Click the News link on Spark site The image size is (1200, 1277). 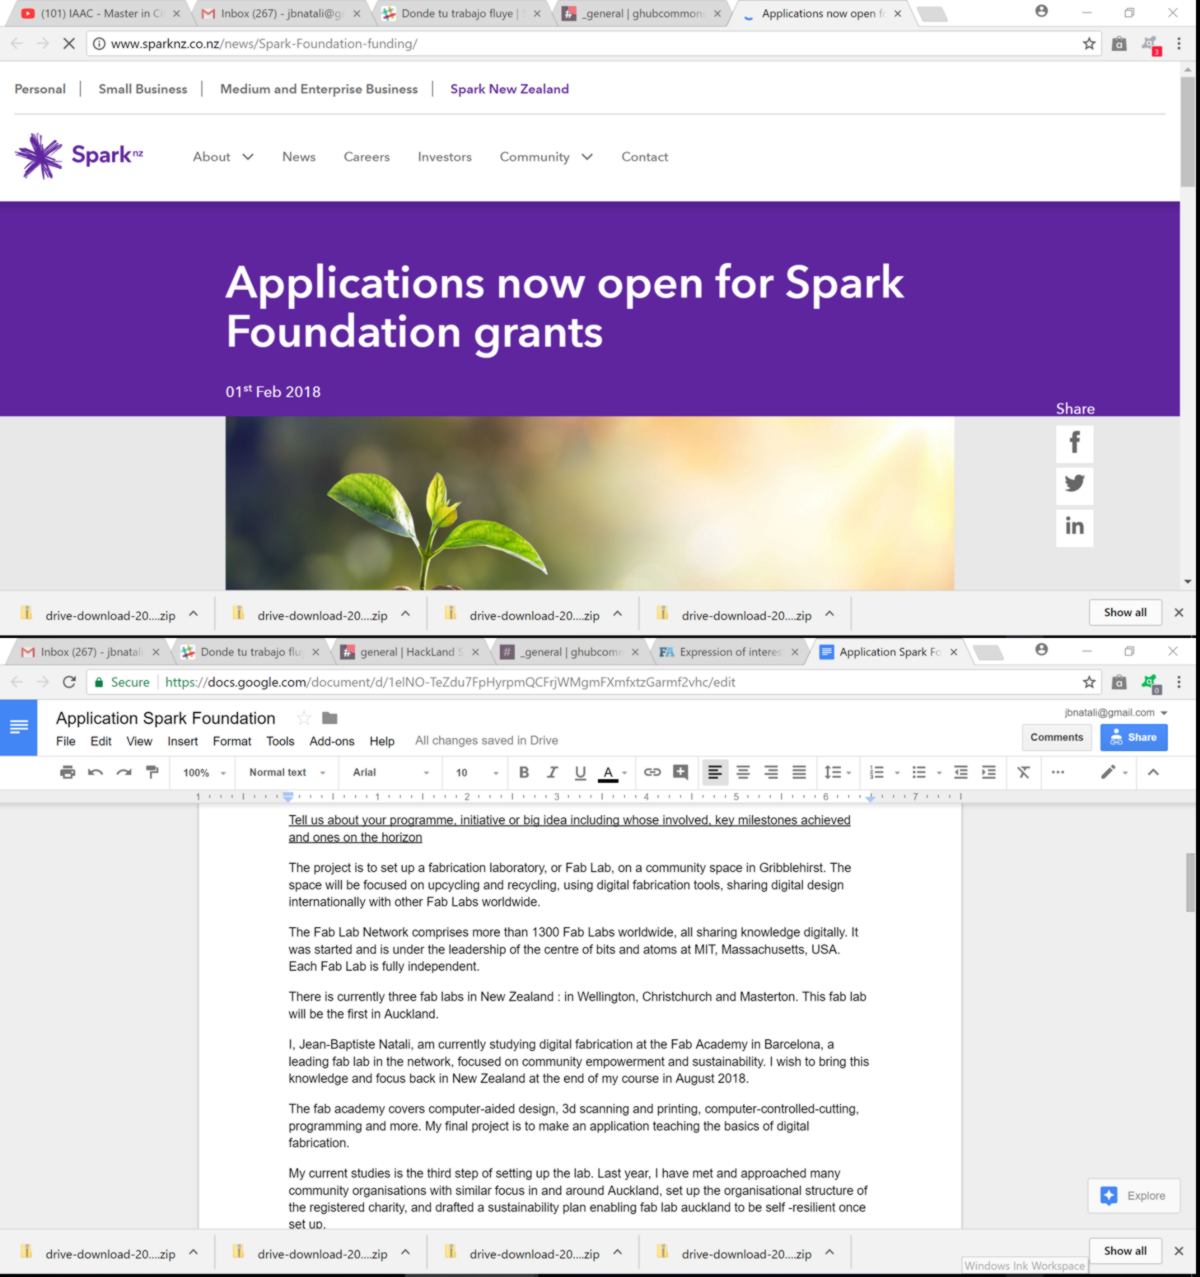[299, 157]
